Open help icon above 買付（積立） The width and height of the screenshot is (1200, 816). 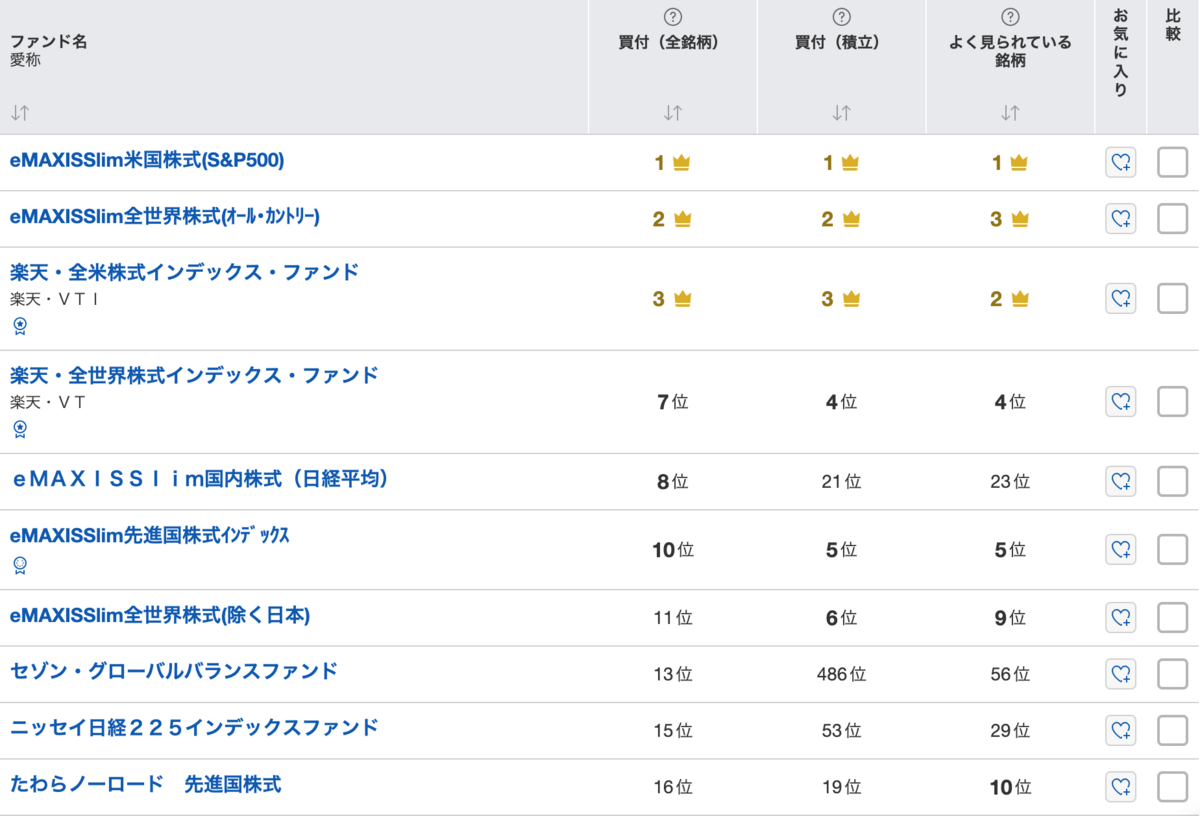click(842, 16)
